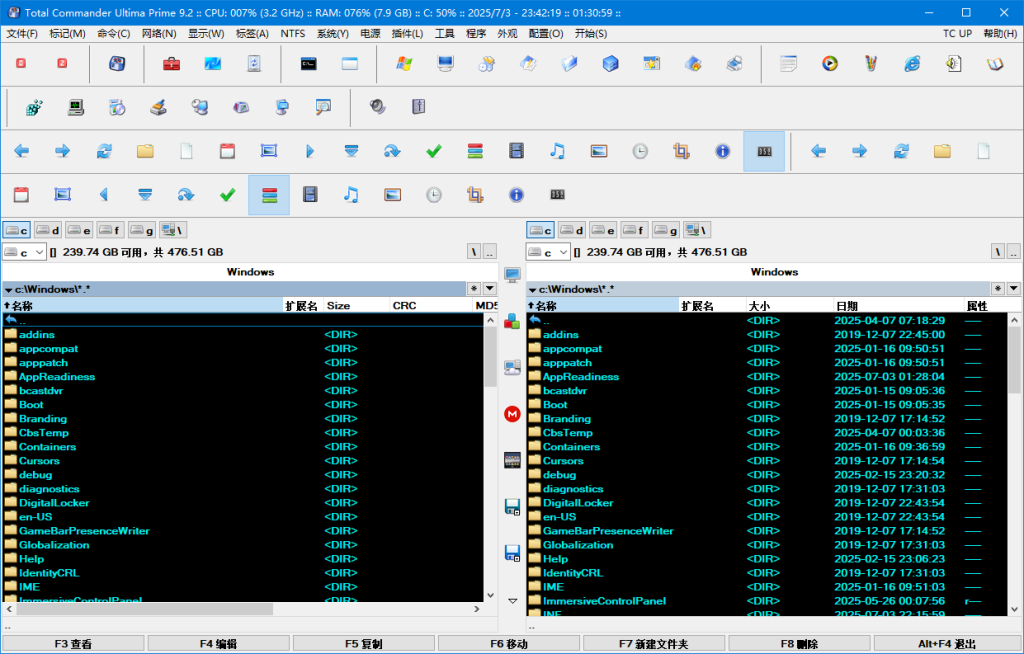Click the Windows flag logo icon
The image size is (1024, 654).
click(404, 63)
